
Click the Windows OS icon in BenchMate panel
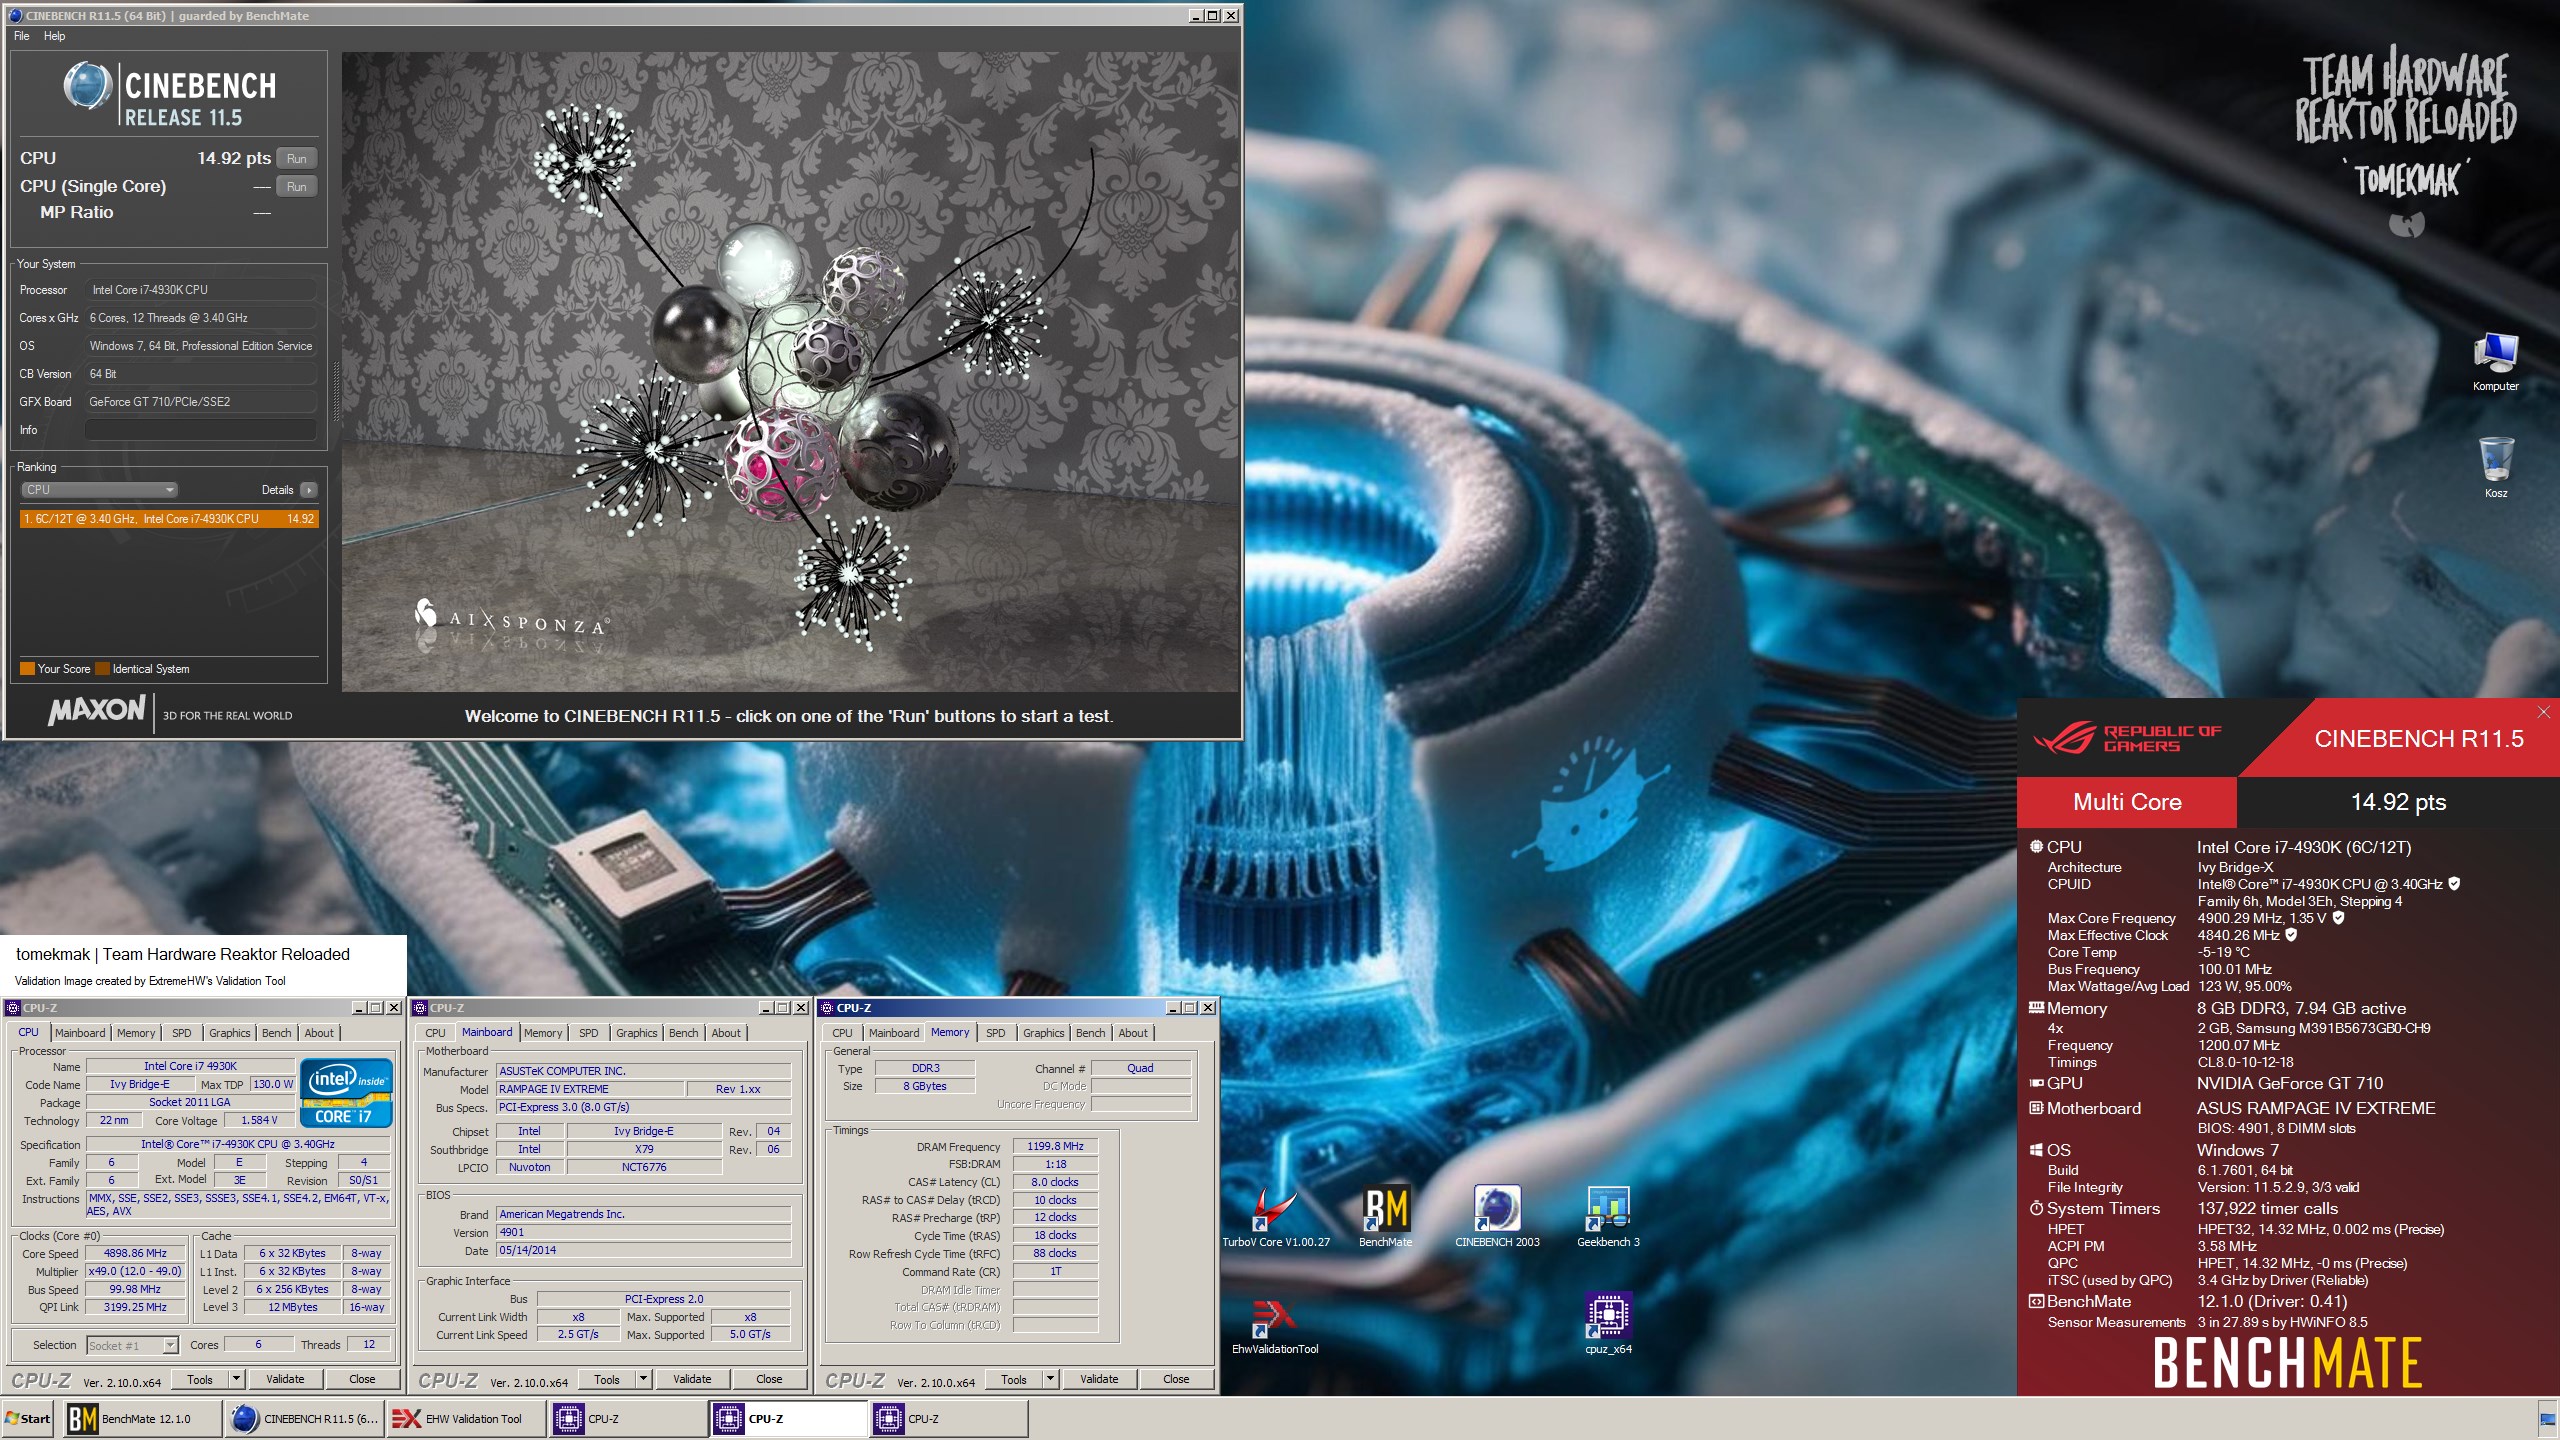point(2035,1150)
